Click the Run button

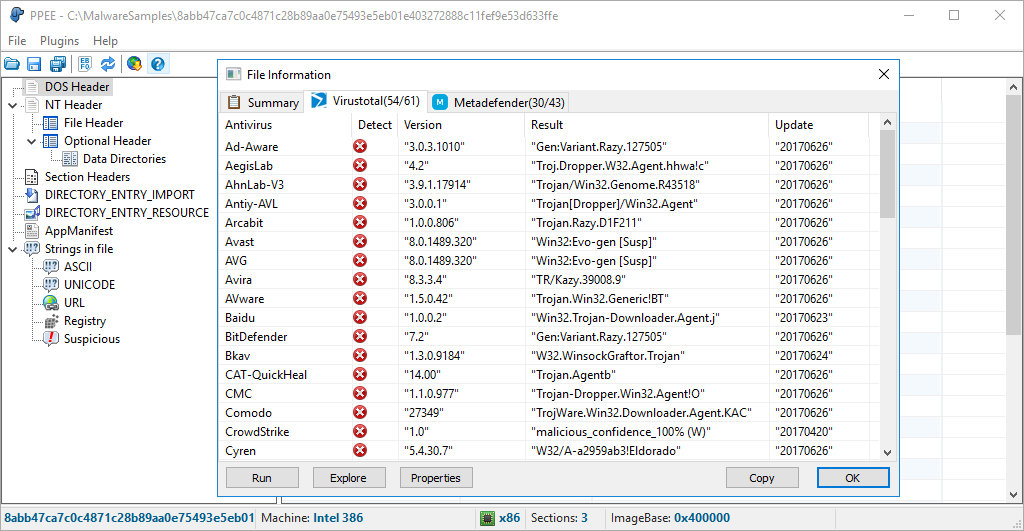262,477
